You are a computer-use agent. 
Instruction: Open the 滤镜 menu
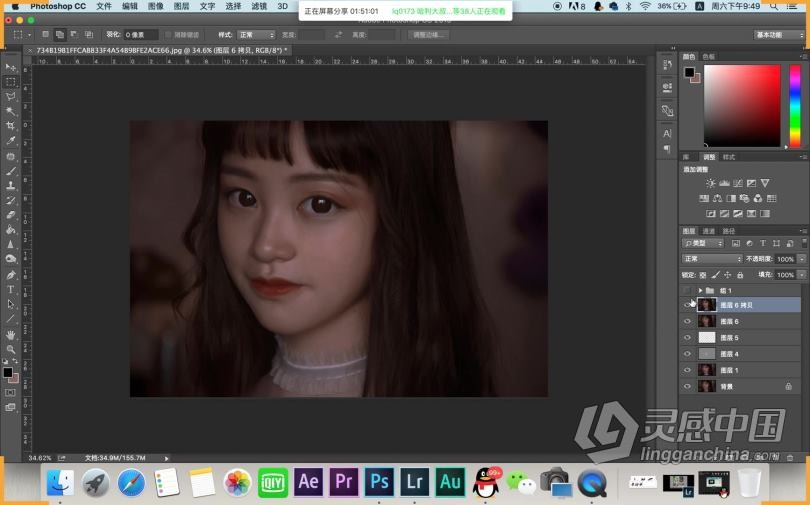[x=259, y=6]
